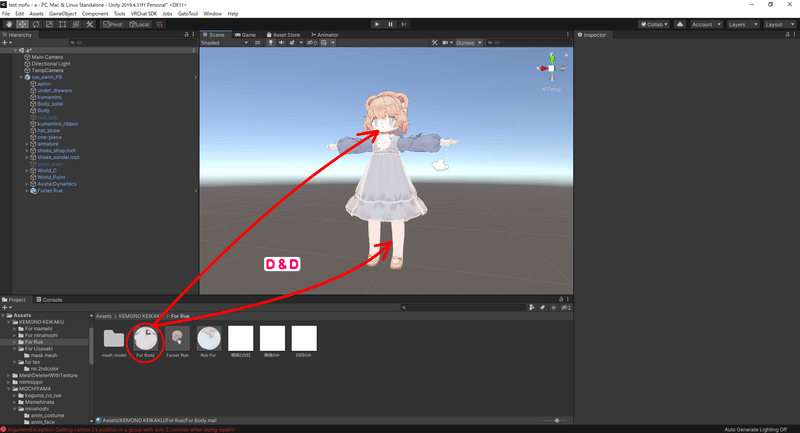The height and width of the screenshot is (433, 800).
Task: Open the VRChat SDK menu
Action: [143, 14]
